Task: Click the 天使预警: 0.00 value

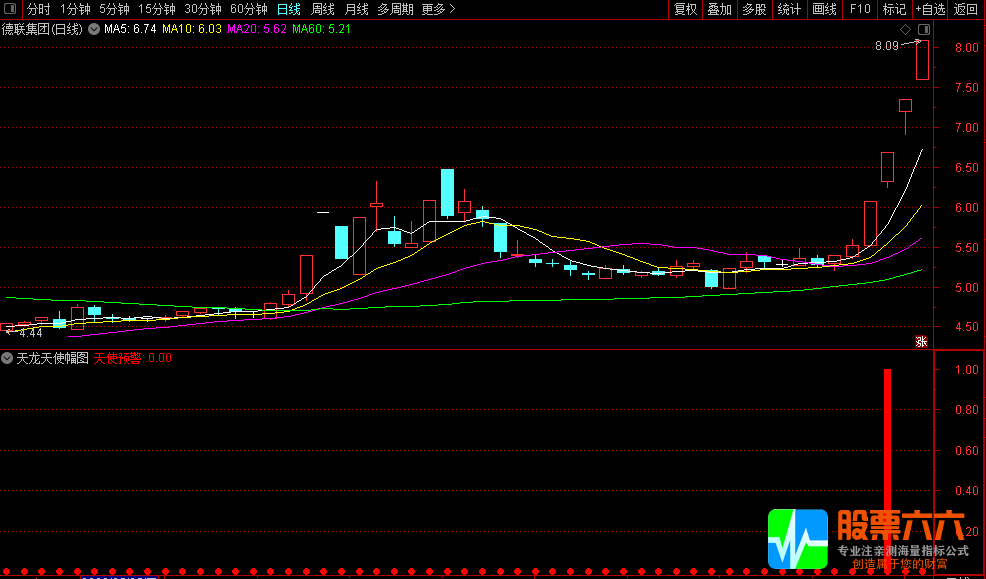Action: (x=133, y=358)
